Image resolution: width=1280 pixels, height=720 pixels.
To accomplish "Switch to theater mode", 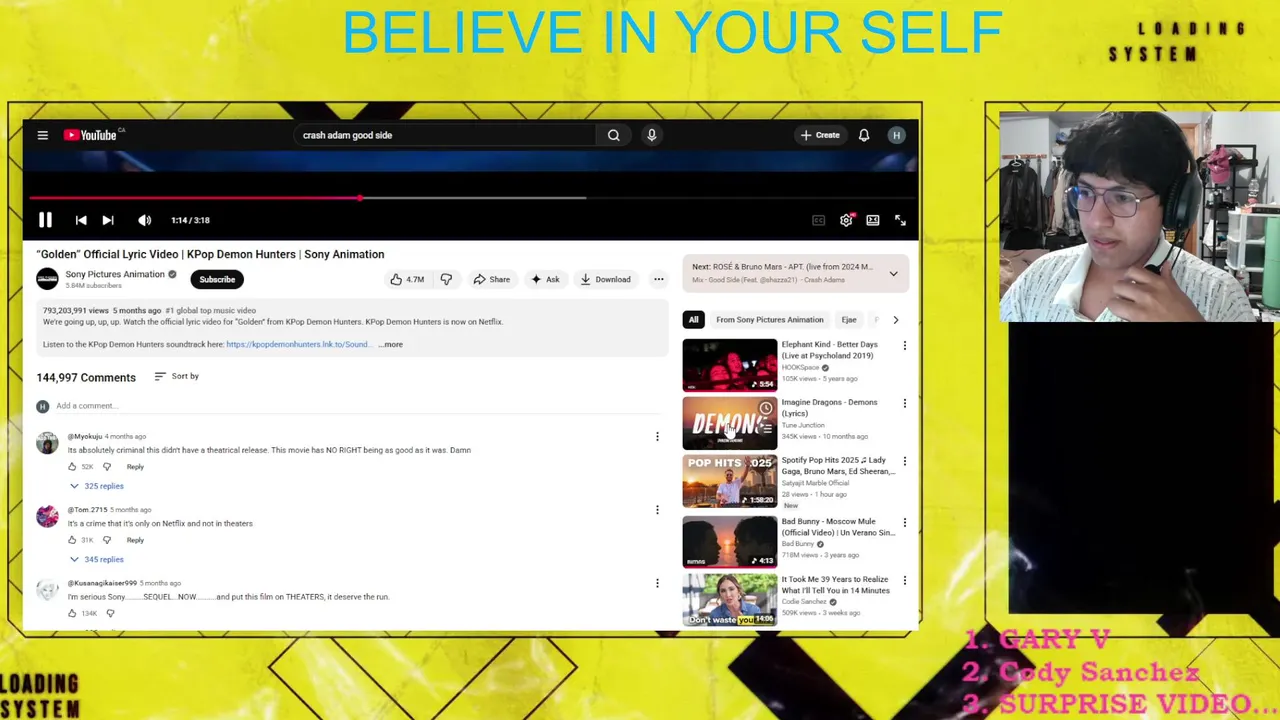I will pyautogui.click(x=873, y=220).
